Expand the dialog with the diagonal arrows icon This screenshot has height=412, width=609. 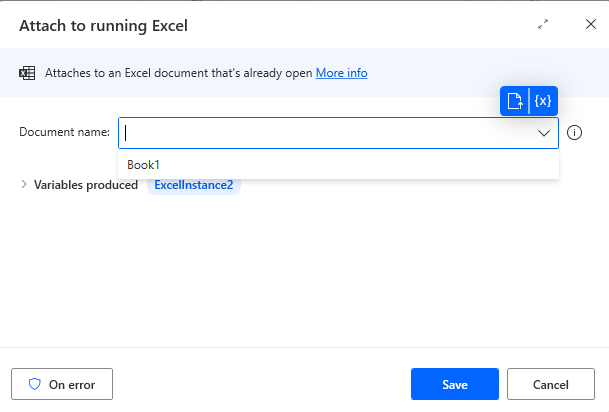click(543, 24)
